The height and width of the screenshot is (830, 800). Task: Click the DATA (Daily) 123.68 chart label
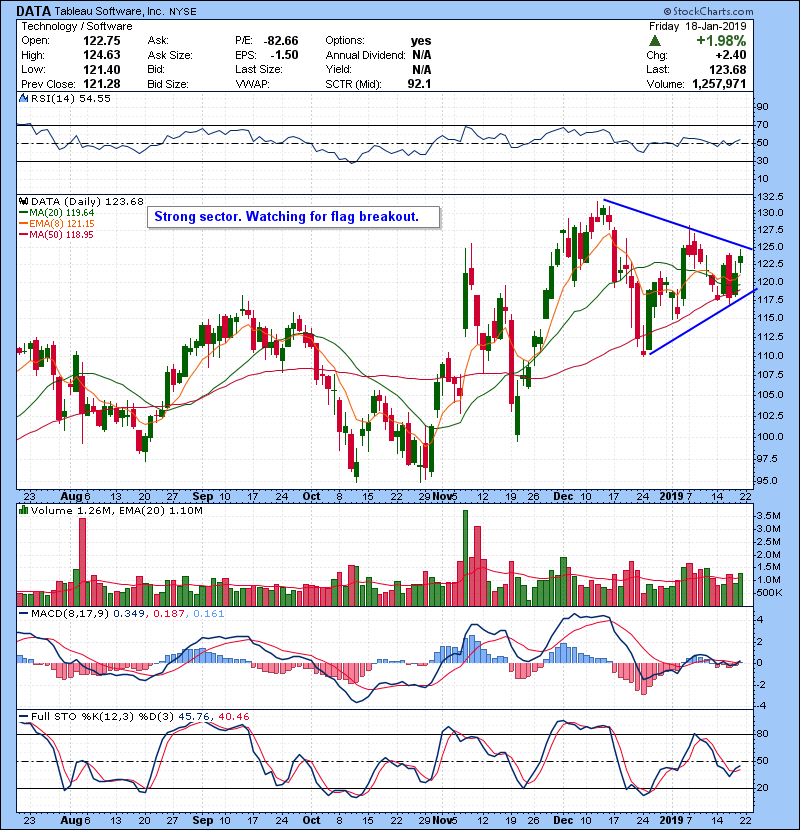click(87, 201)
